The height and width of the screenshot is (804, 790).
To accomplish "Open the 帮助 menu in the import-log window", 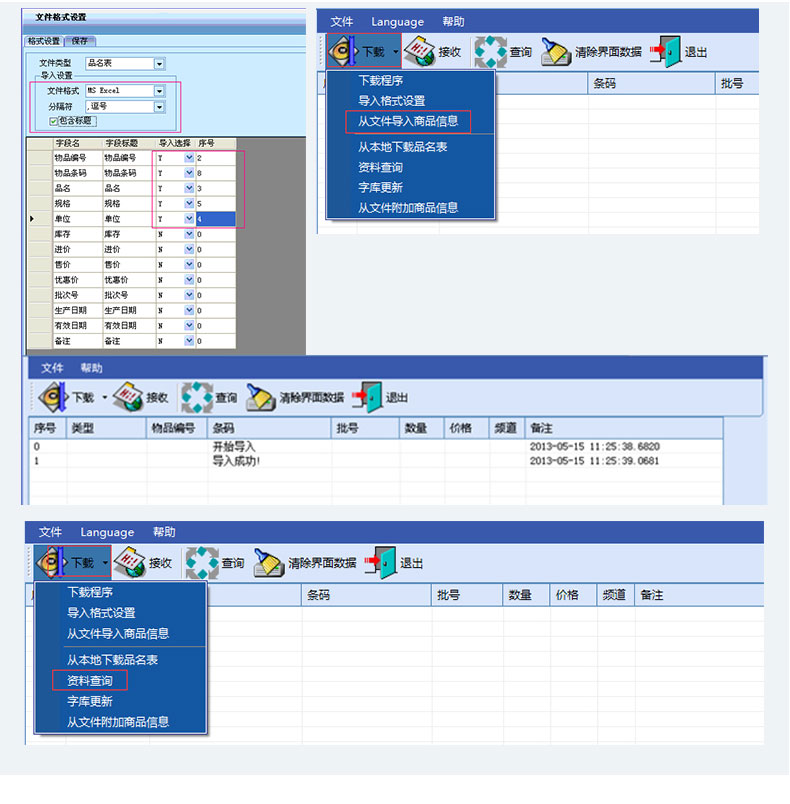I will tap(91, 368).
